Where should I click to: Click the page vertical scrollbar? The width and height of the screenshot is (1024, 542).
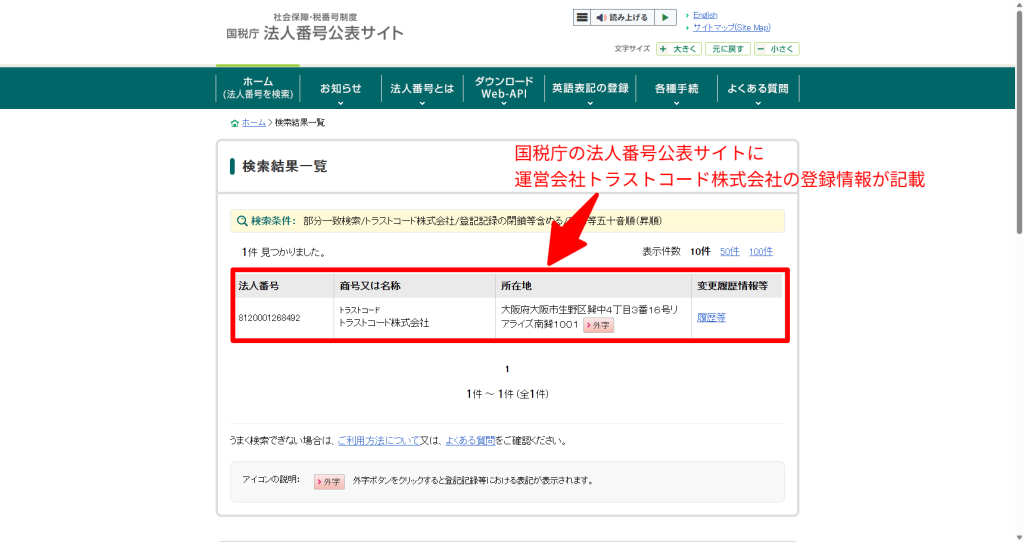1019,121
